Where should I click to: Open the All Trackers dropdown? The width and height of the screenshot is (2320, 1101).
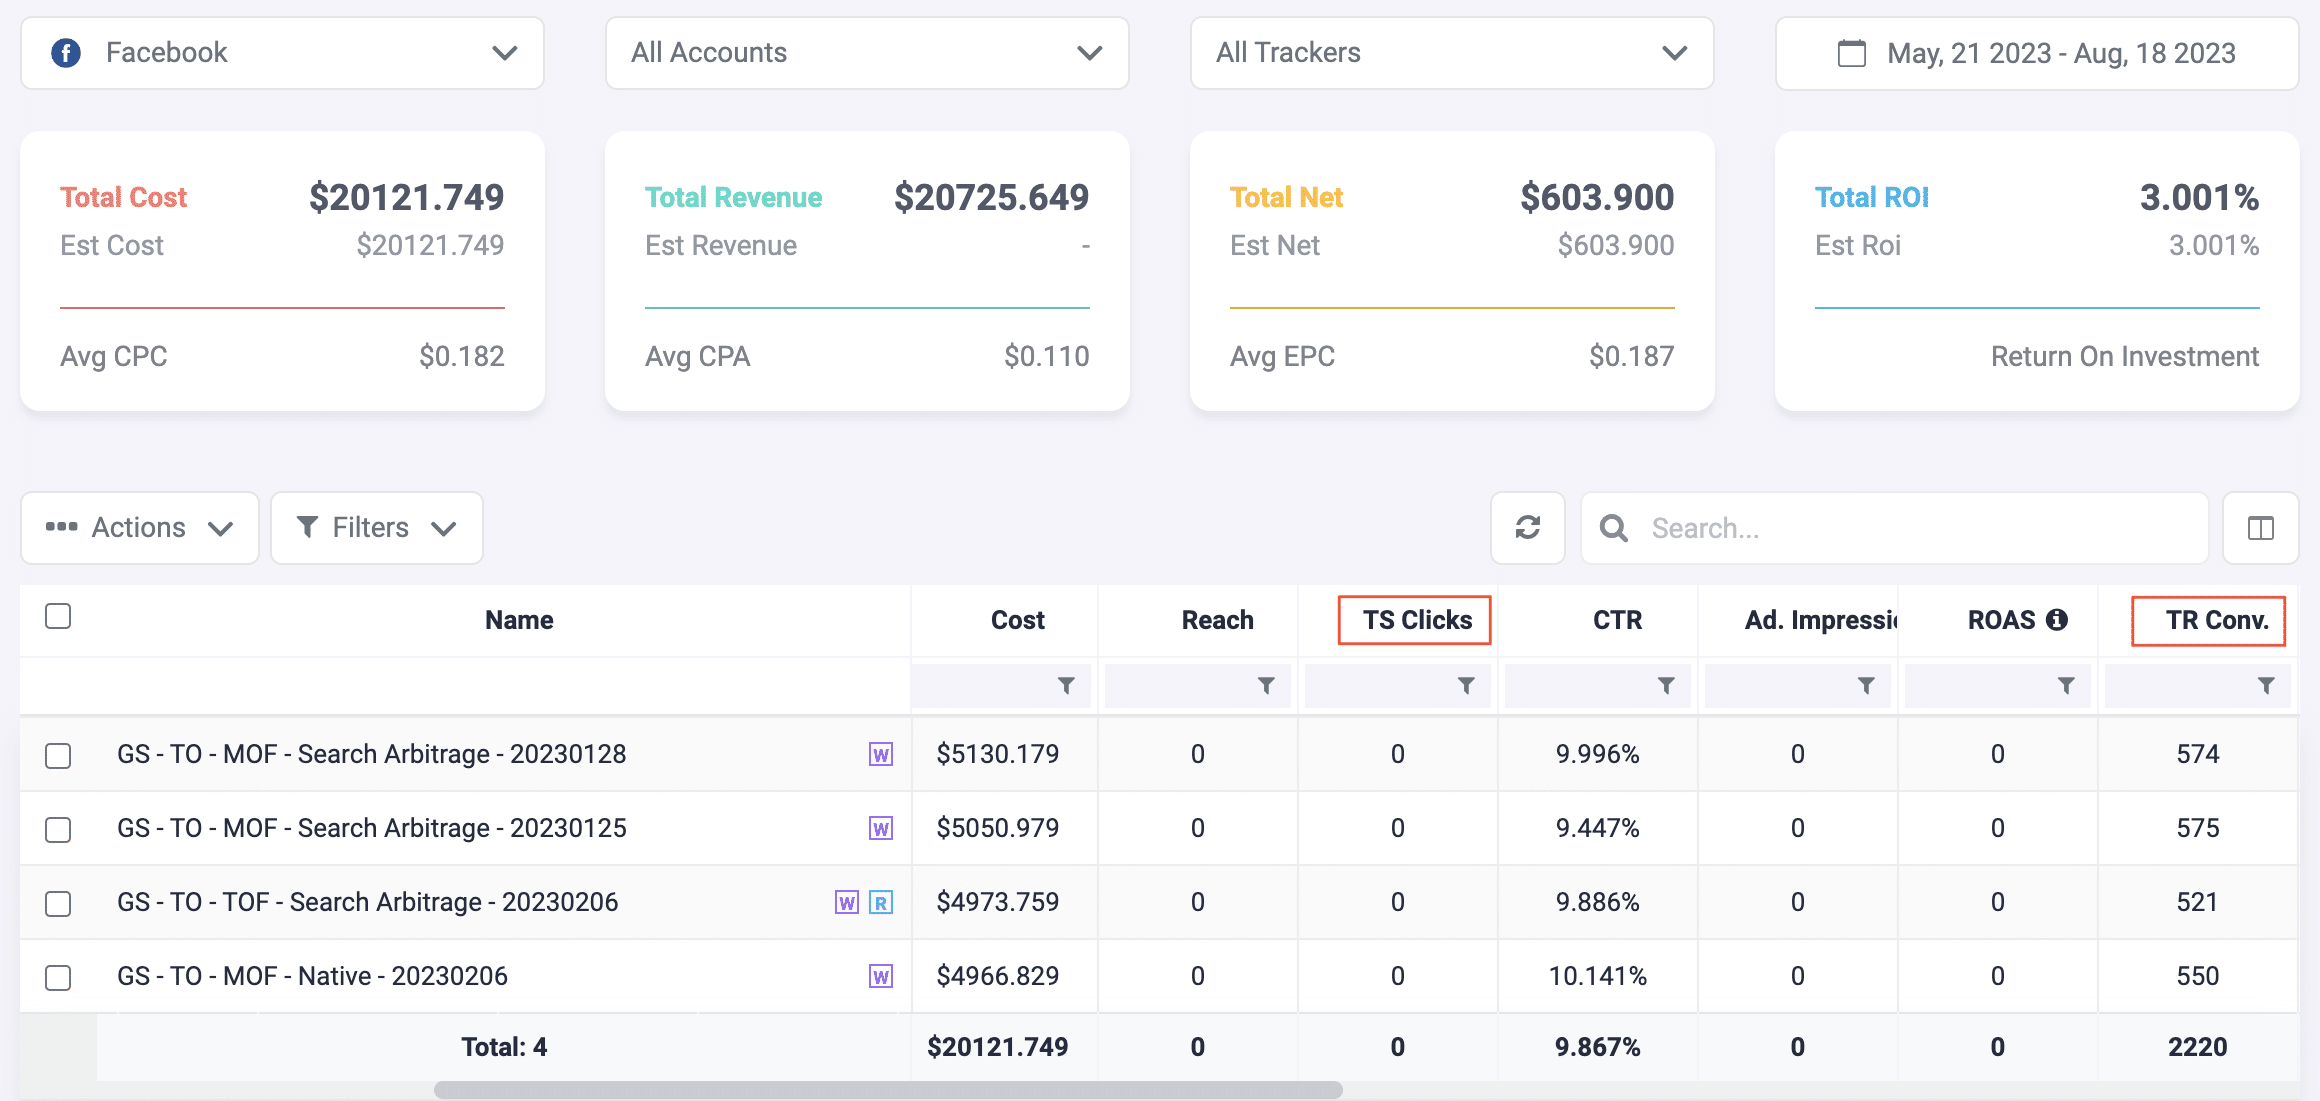(x=1452, y=53)
